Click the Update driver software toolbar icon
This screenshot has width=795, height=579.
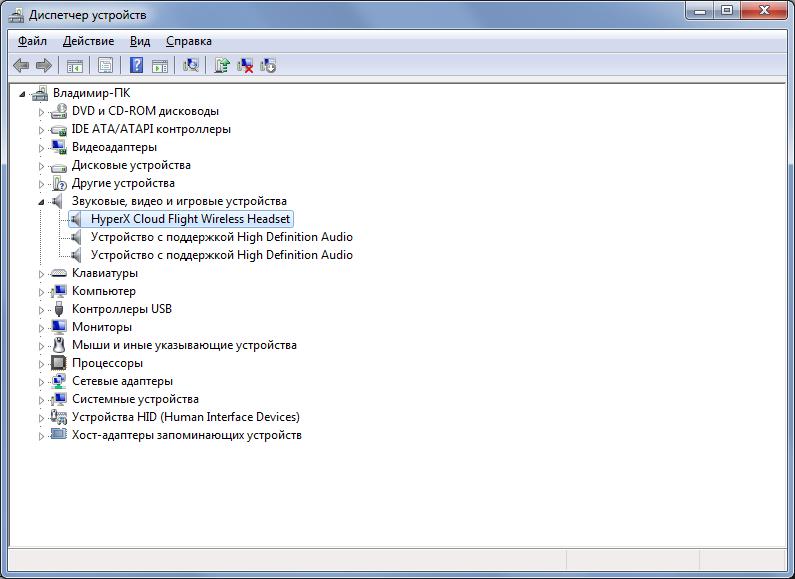pos(222,65)
